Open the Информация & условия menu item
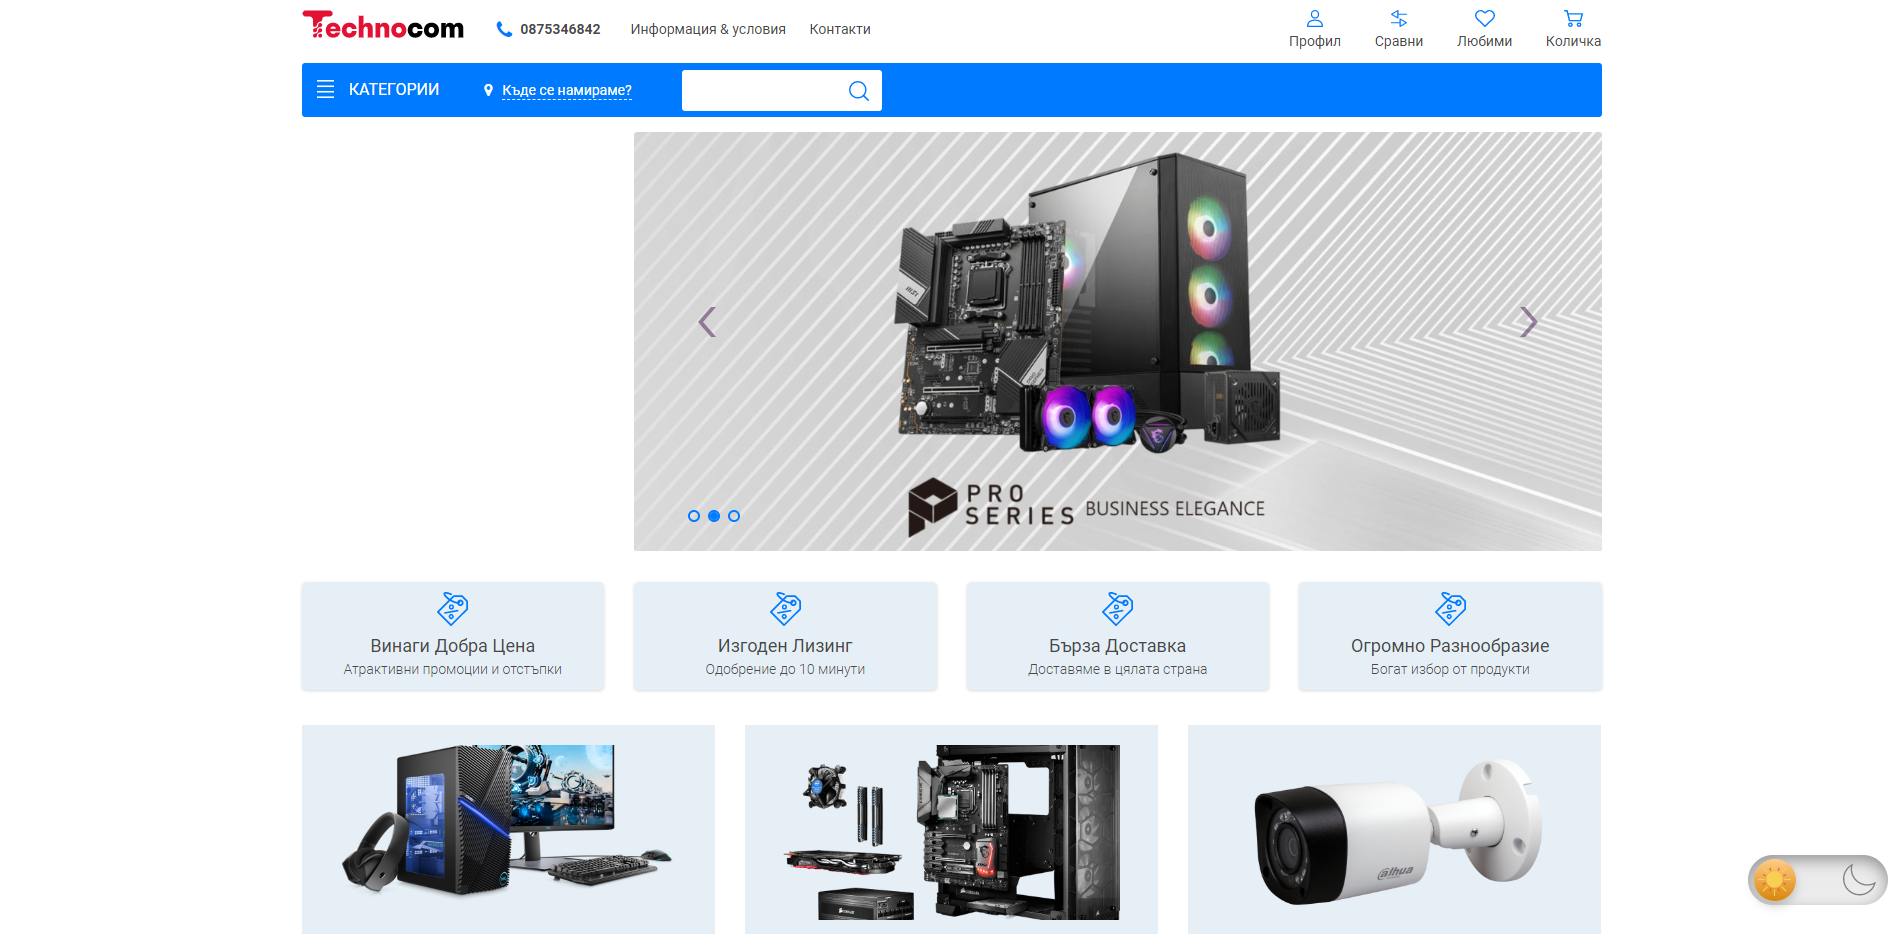1901x934 pixels. [x=707, y=29]
